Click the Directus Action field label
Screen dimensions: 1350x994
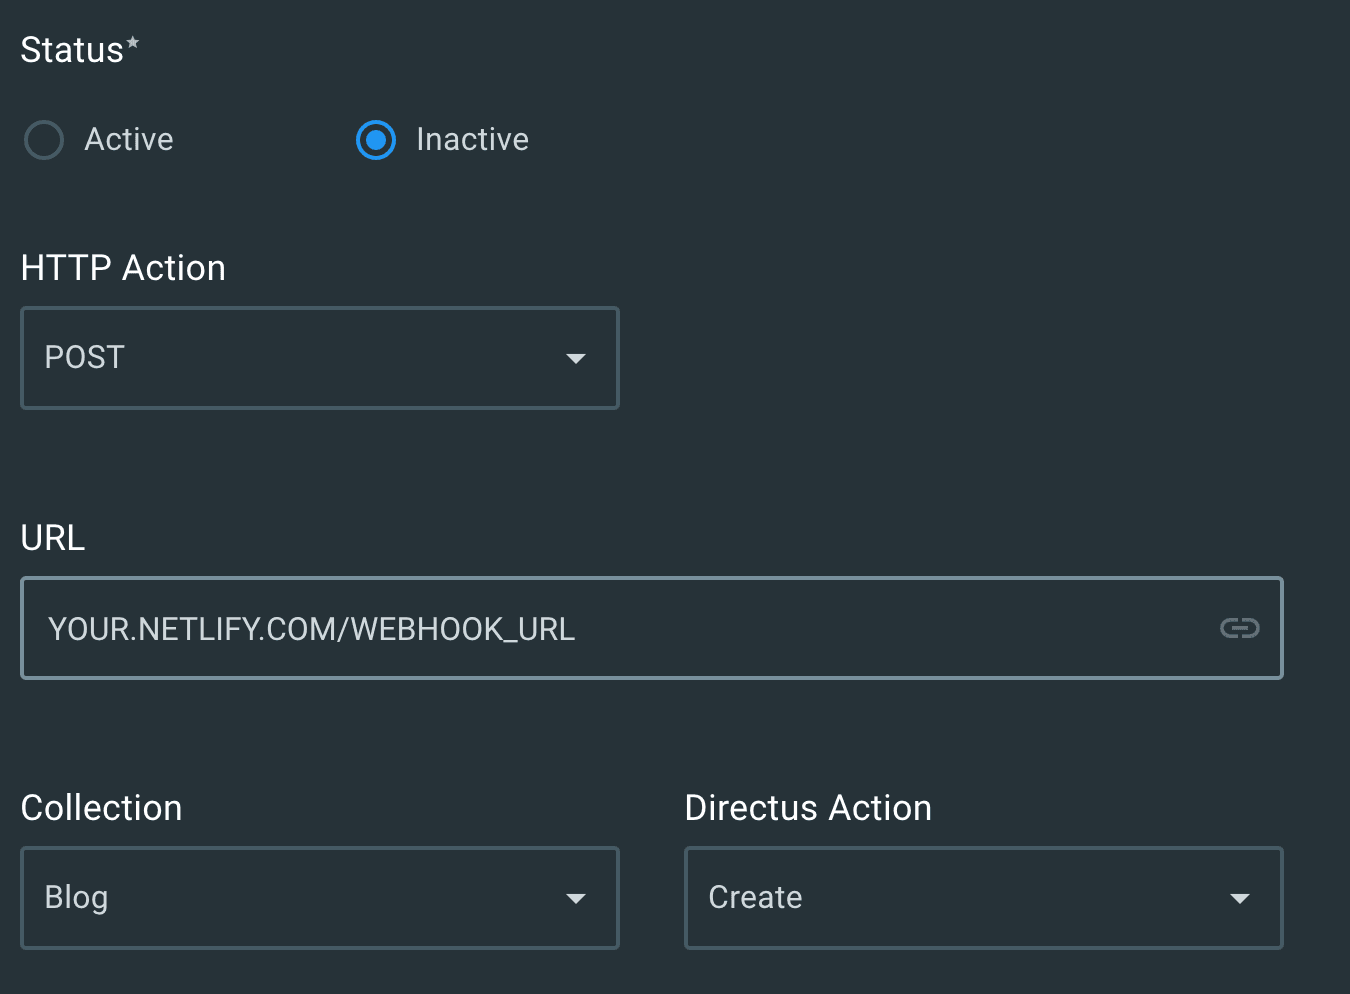click(x=808, y=808)
